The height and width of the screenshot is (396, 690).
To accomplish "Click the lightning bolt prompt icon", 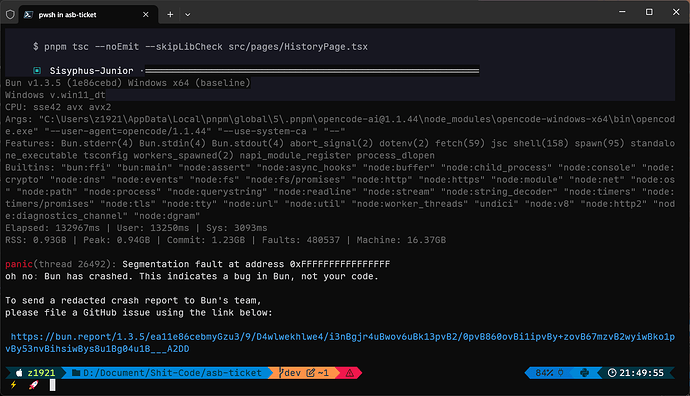I will [x=14, y=385].
